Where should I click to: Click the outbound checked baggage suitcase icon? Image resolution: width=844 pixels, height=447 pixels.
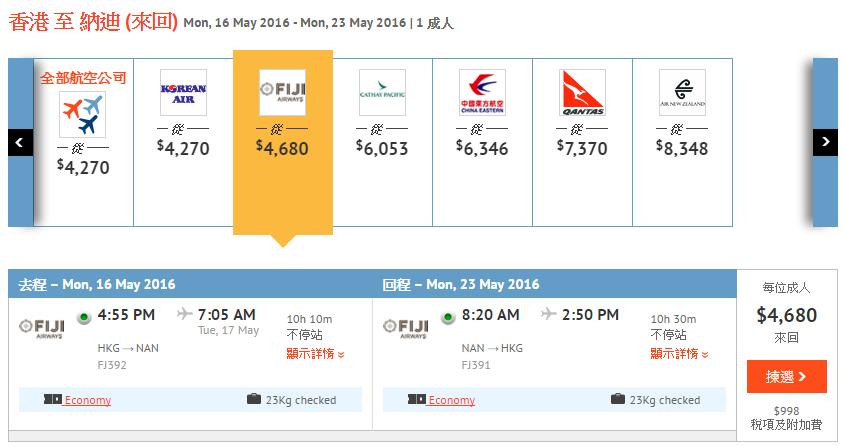(x=254, y=400)
